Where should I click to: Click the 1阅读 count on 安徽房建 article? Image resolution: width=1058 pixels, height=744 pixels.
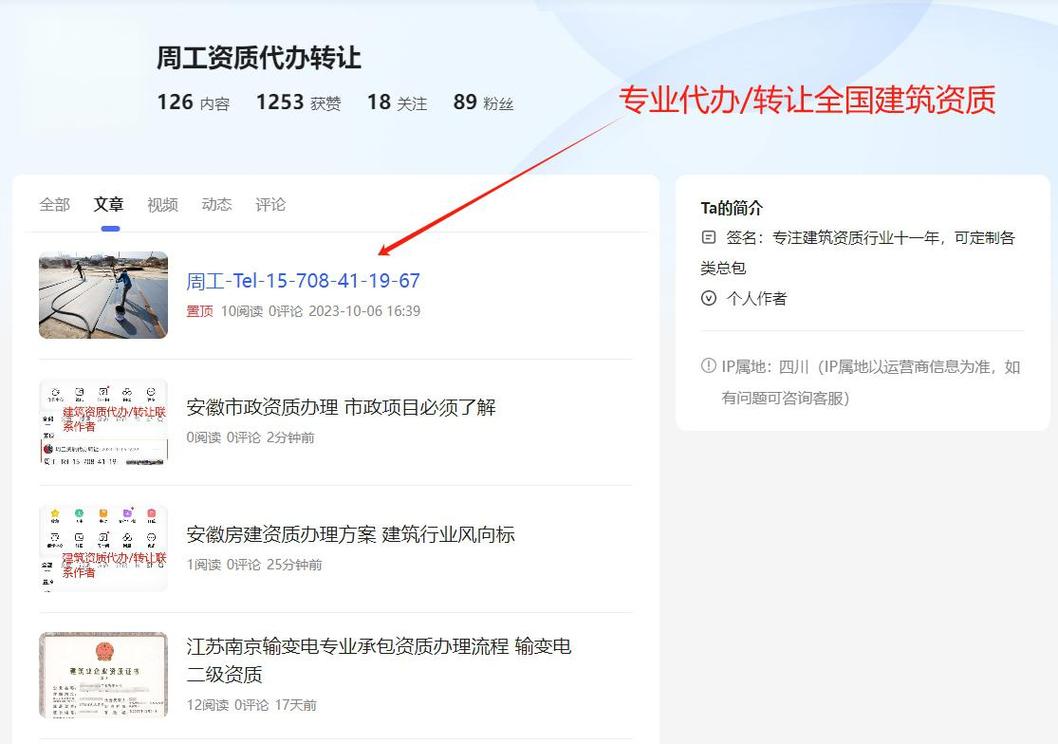point(204,565)
